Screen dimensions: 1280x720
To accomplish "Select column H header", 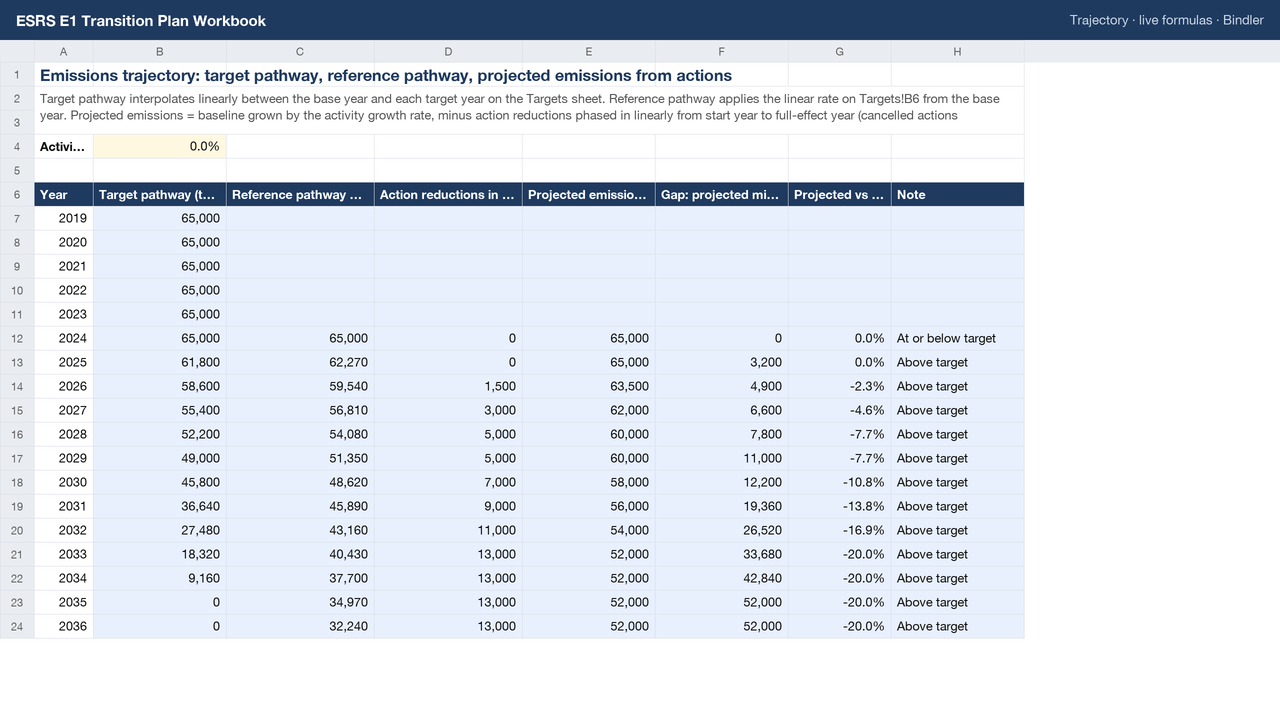I will pyautogui.click(x=958, y=51).
